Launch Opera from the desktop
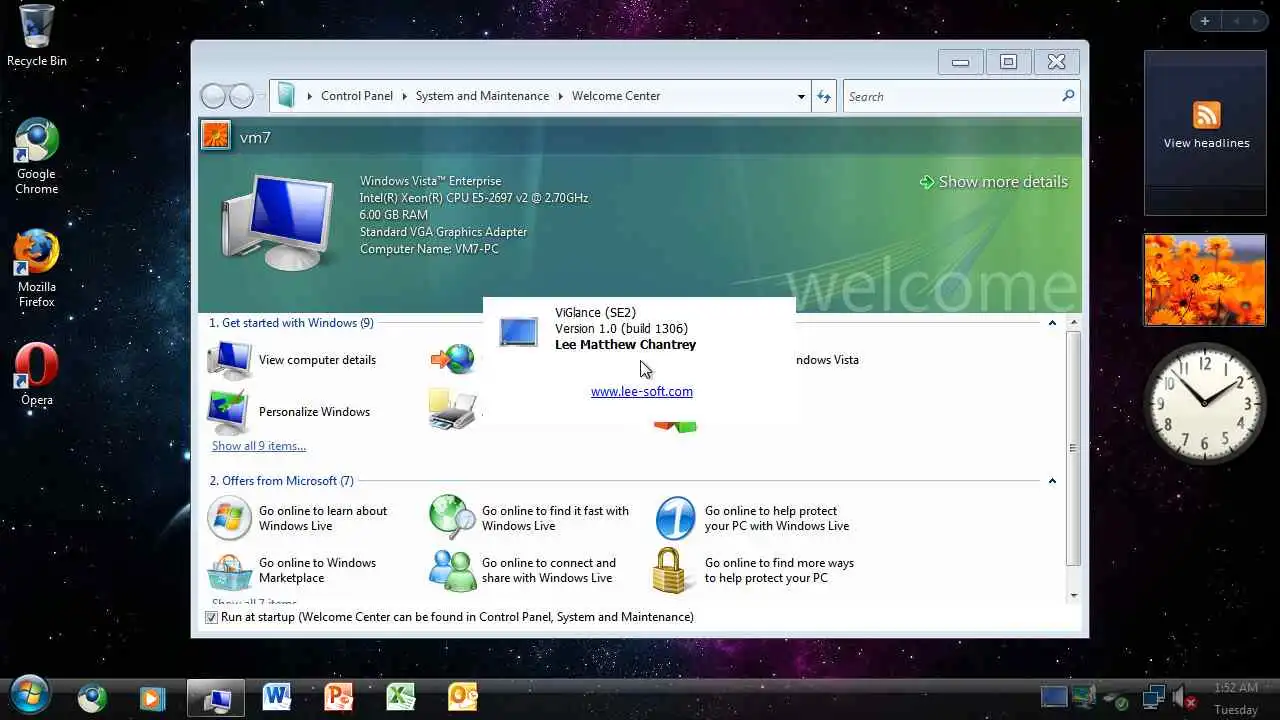This screenshot has width=1280, height=720. point(37,375)
